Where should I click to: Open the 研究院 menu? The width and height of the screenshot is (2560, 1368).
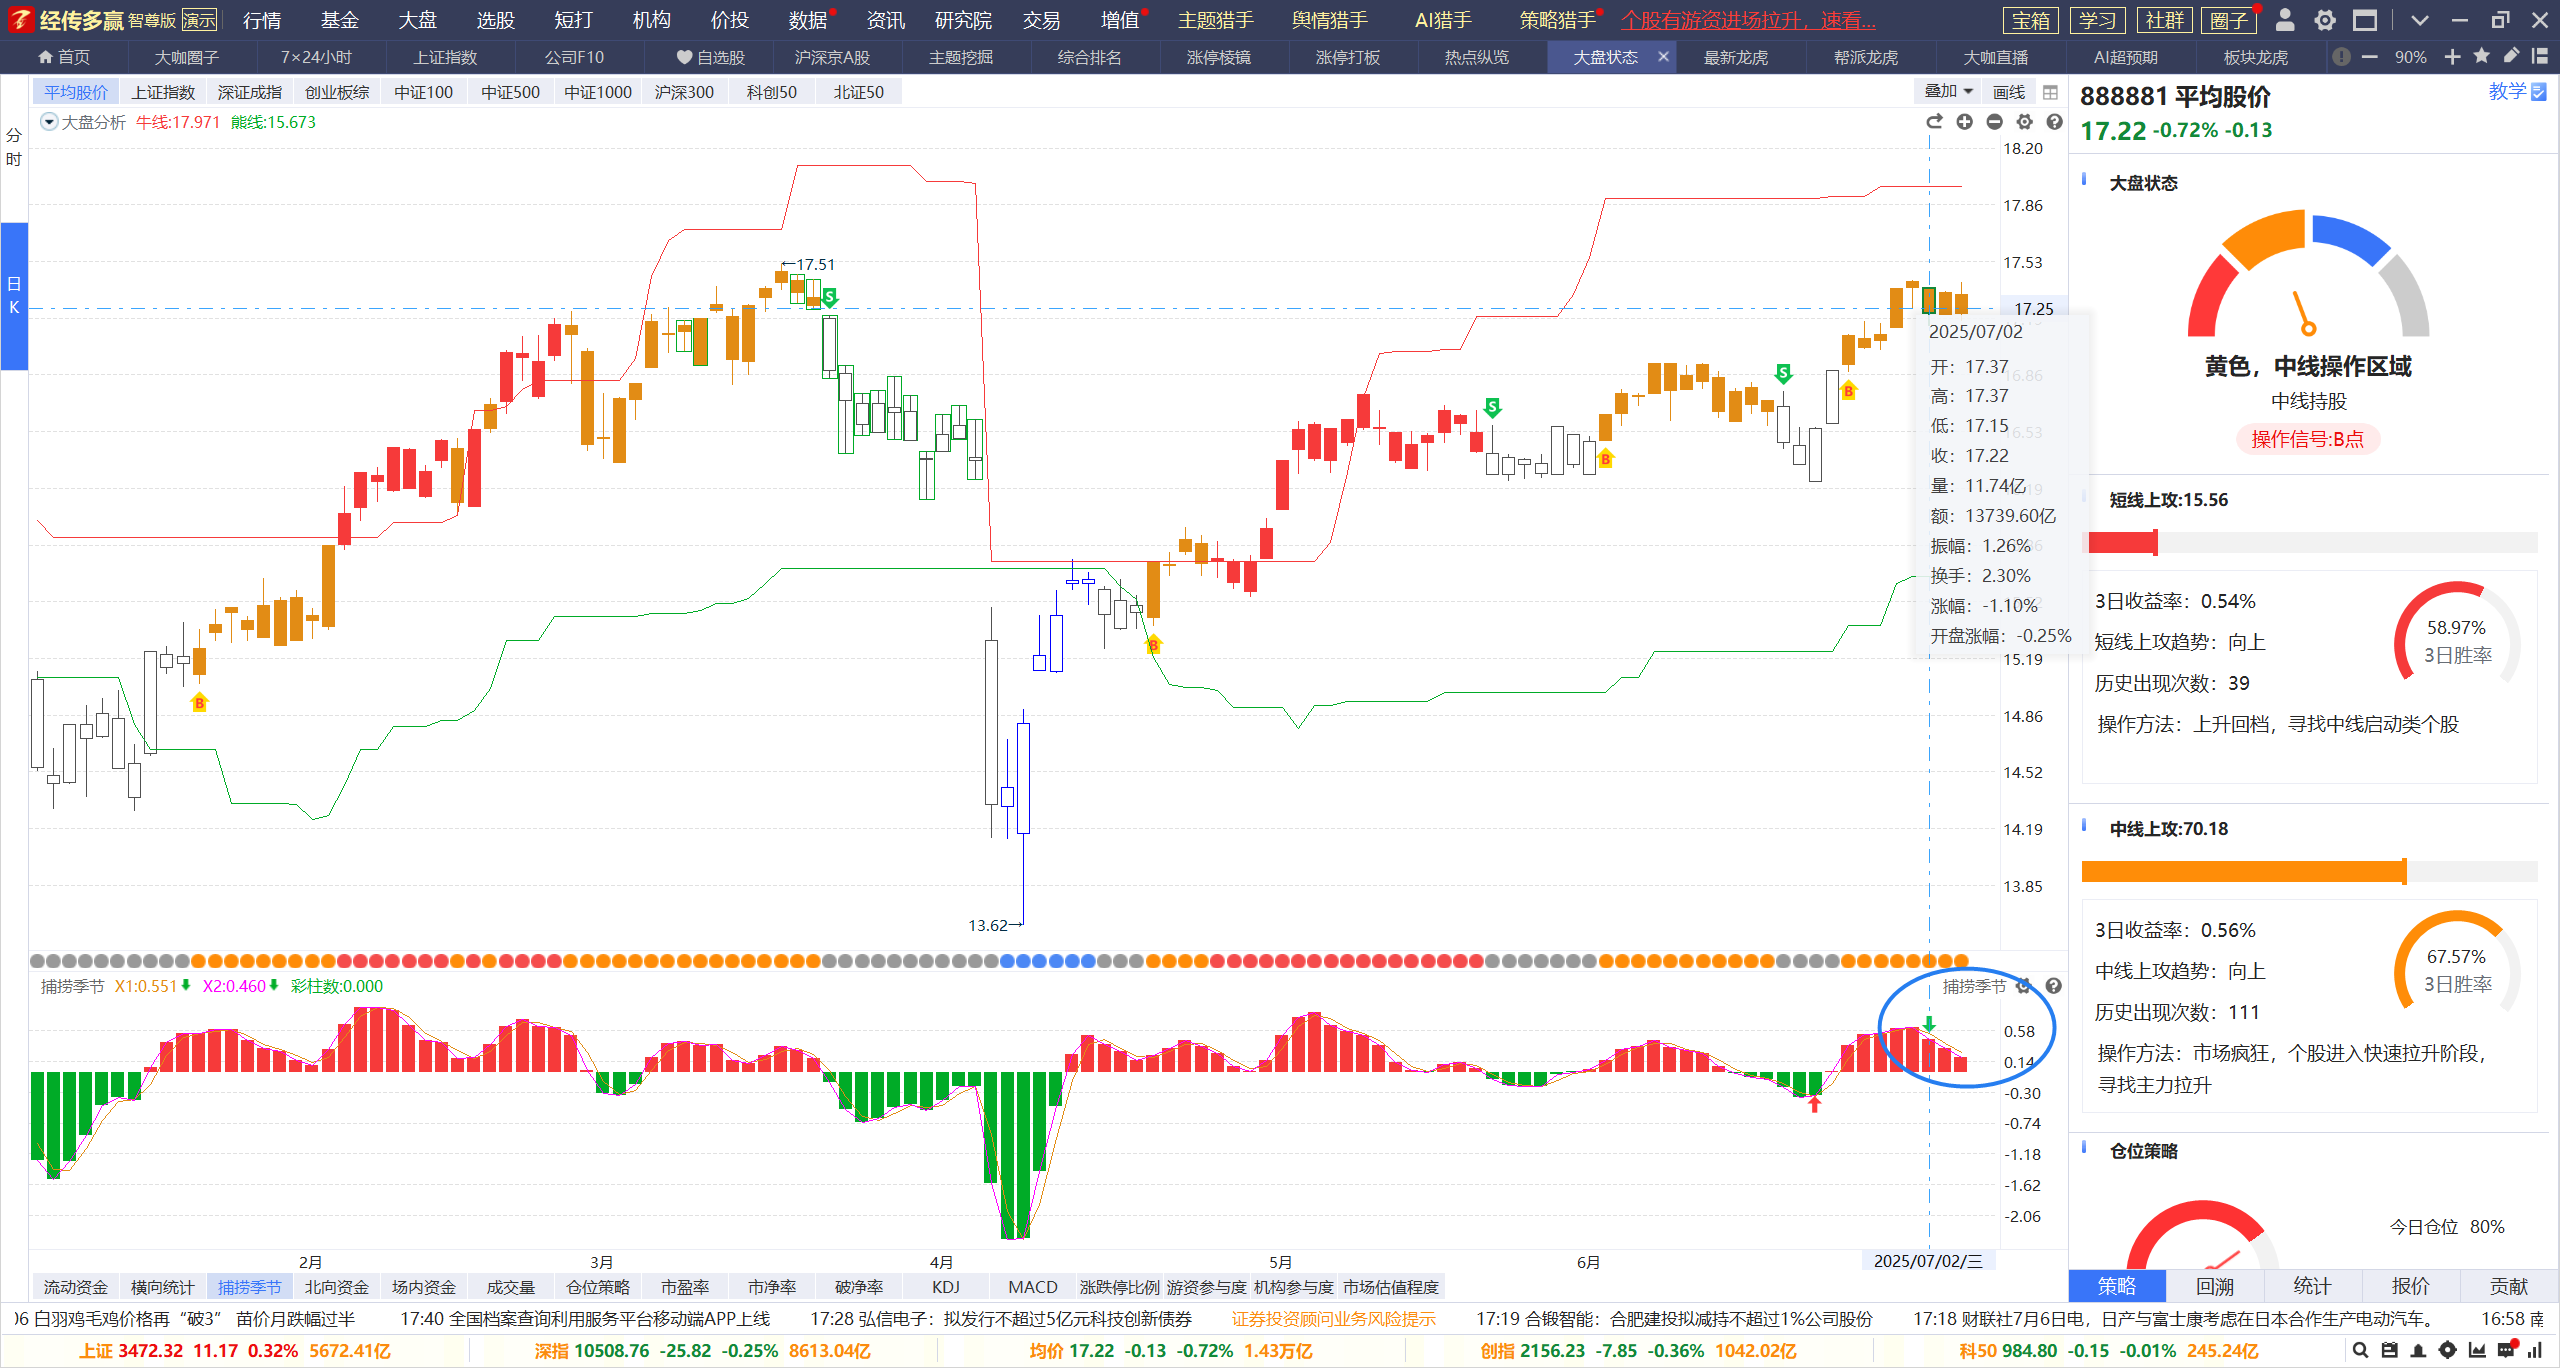(962, 20)
